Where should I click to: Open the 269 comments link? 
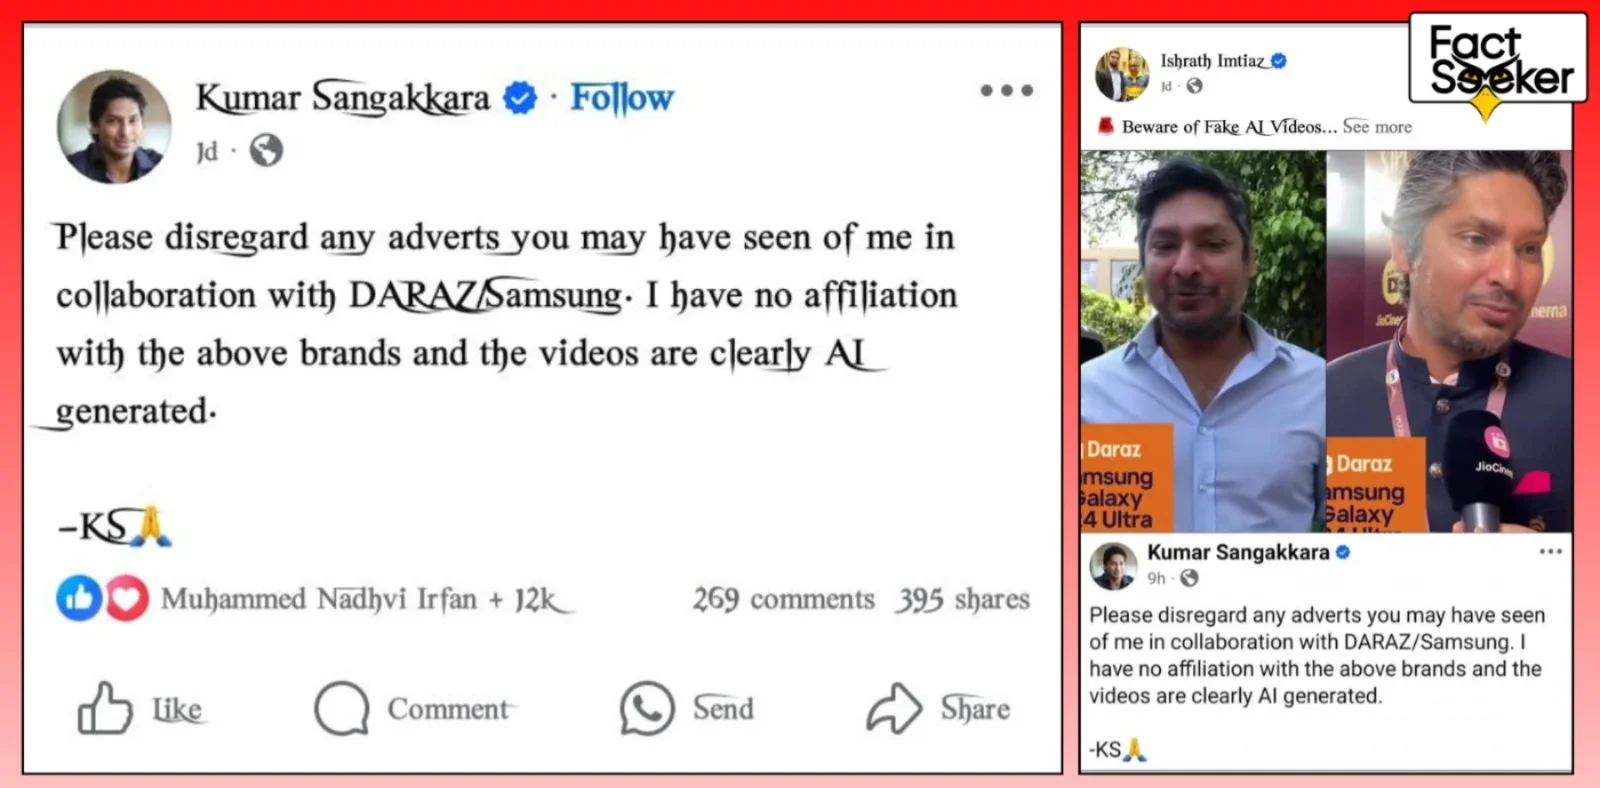point(784,599)
